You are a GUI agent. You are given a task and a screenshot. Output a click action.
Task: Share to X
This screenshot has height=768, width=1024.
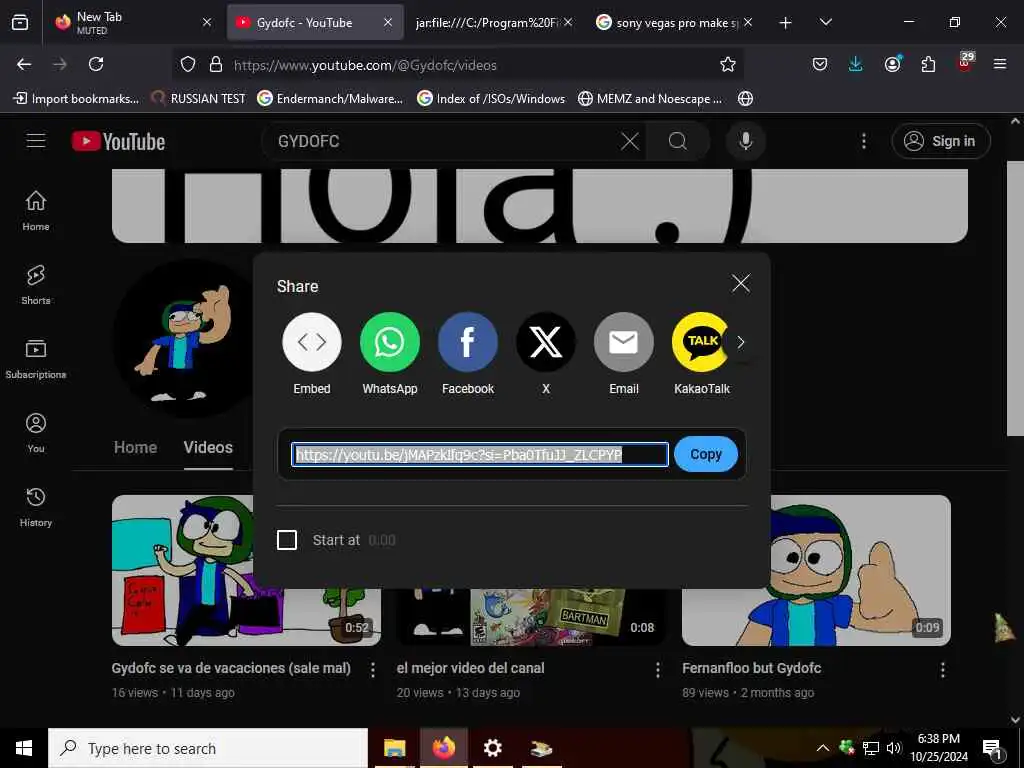[x=546, y=342]
